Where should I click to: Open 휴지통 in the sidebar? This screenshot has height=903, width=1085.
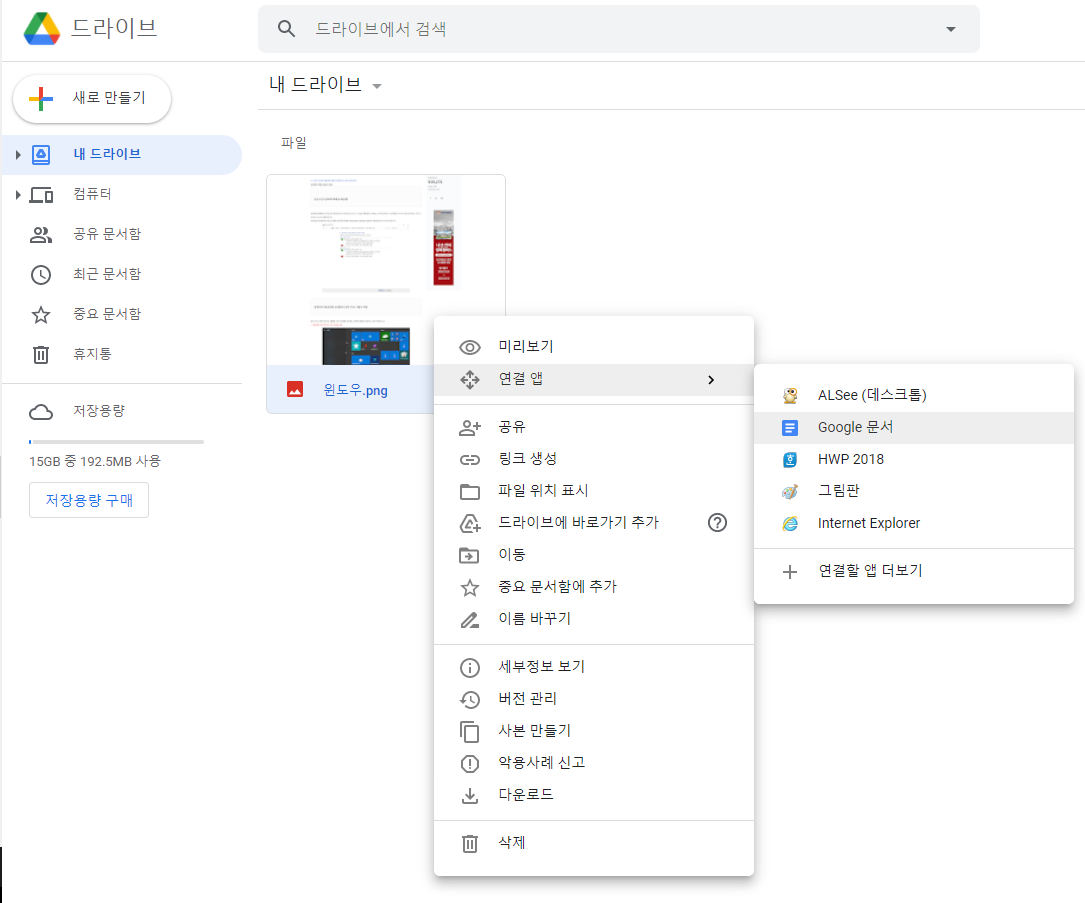tap(122, 355)
